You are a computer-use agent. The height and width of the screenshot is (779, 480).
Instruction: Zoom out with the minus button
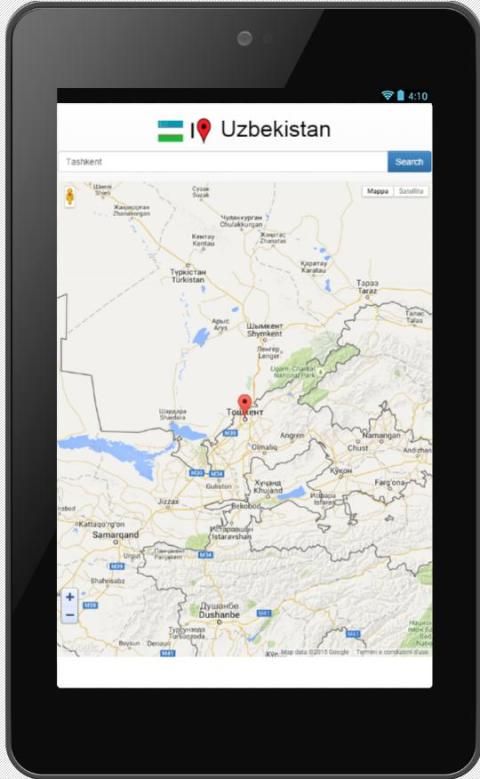click(70, 615)
